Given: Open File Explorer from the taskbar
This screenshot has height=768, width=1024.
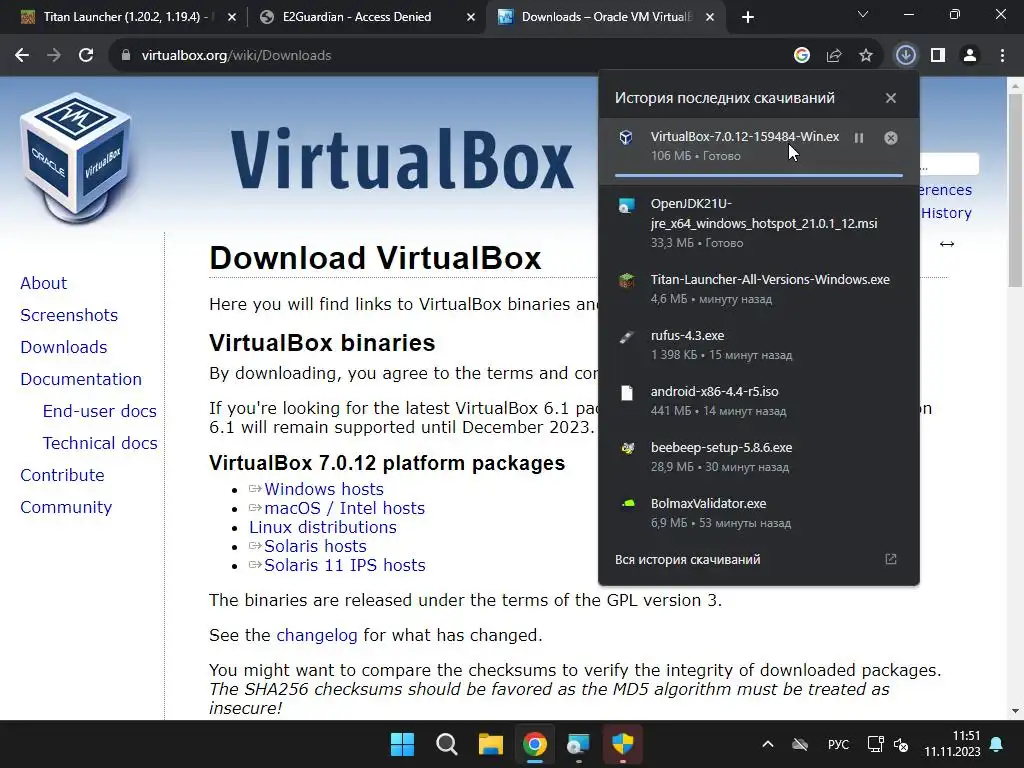Looking at the screenshot, I should click(x=490, y=744).
